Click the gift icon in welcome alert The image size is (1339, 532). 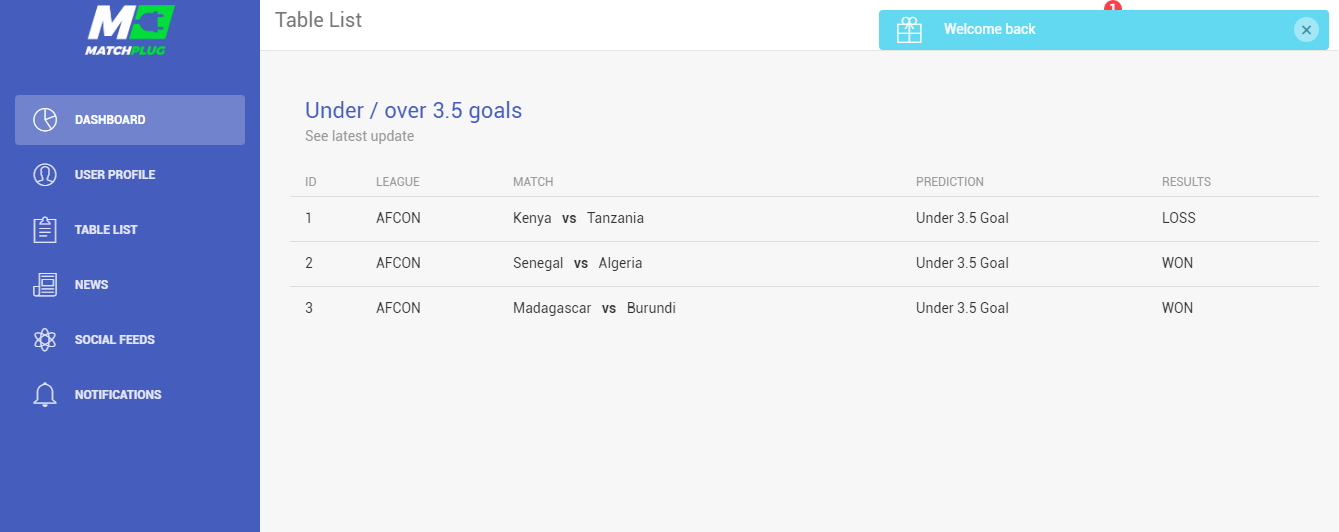pos(909,30)
